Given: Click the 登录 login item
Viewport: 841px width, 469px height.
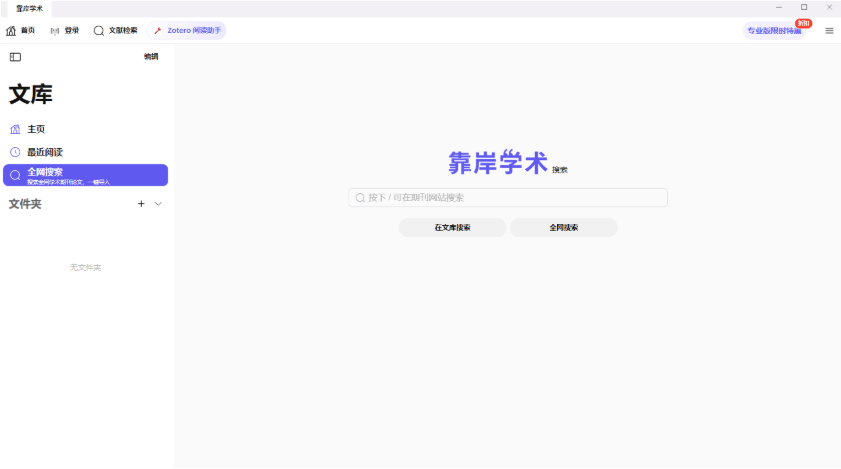Looking at the screenshot, I should tap(65, 31).
